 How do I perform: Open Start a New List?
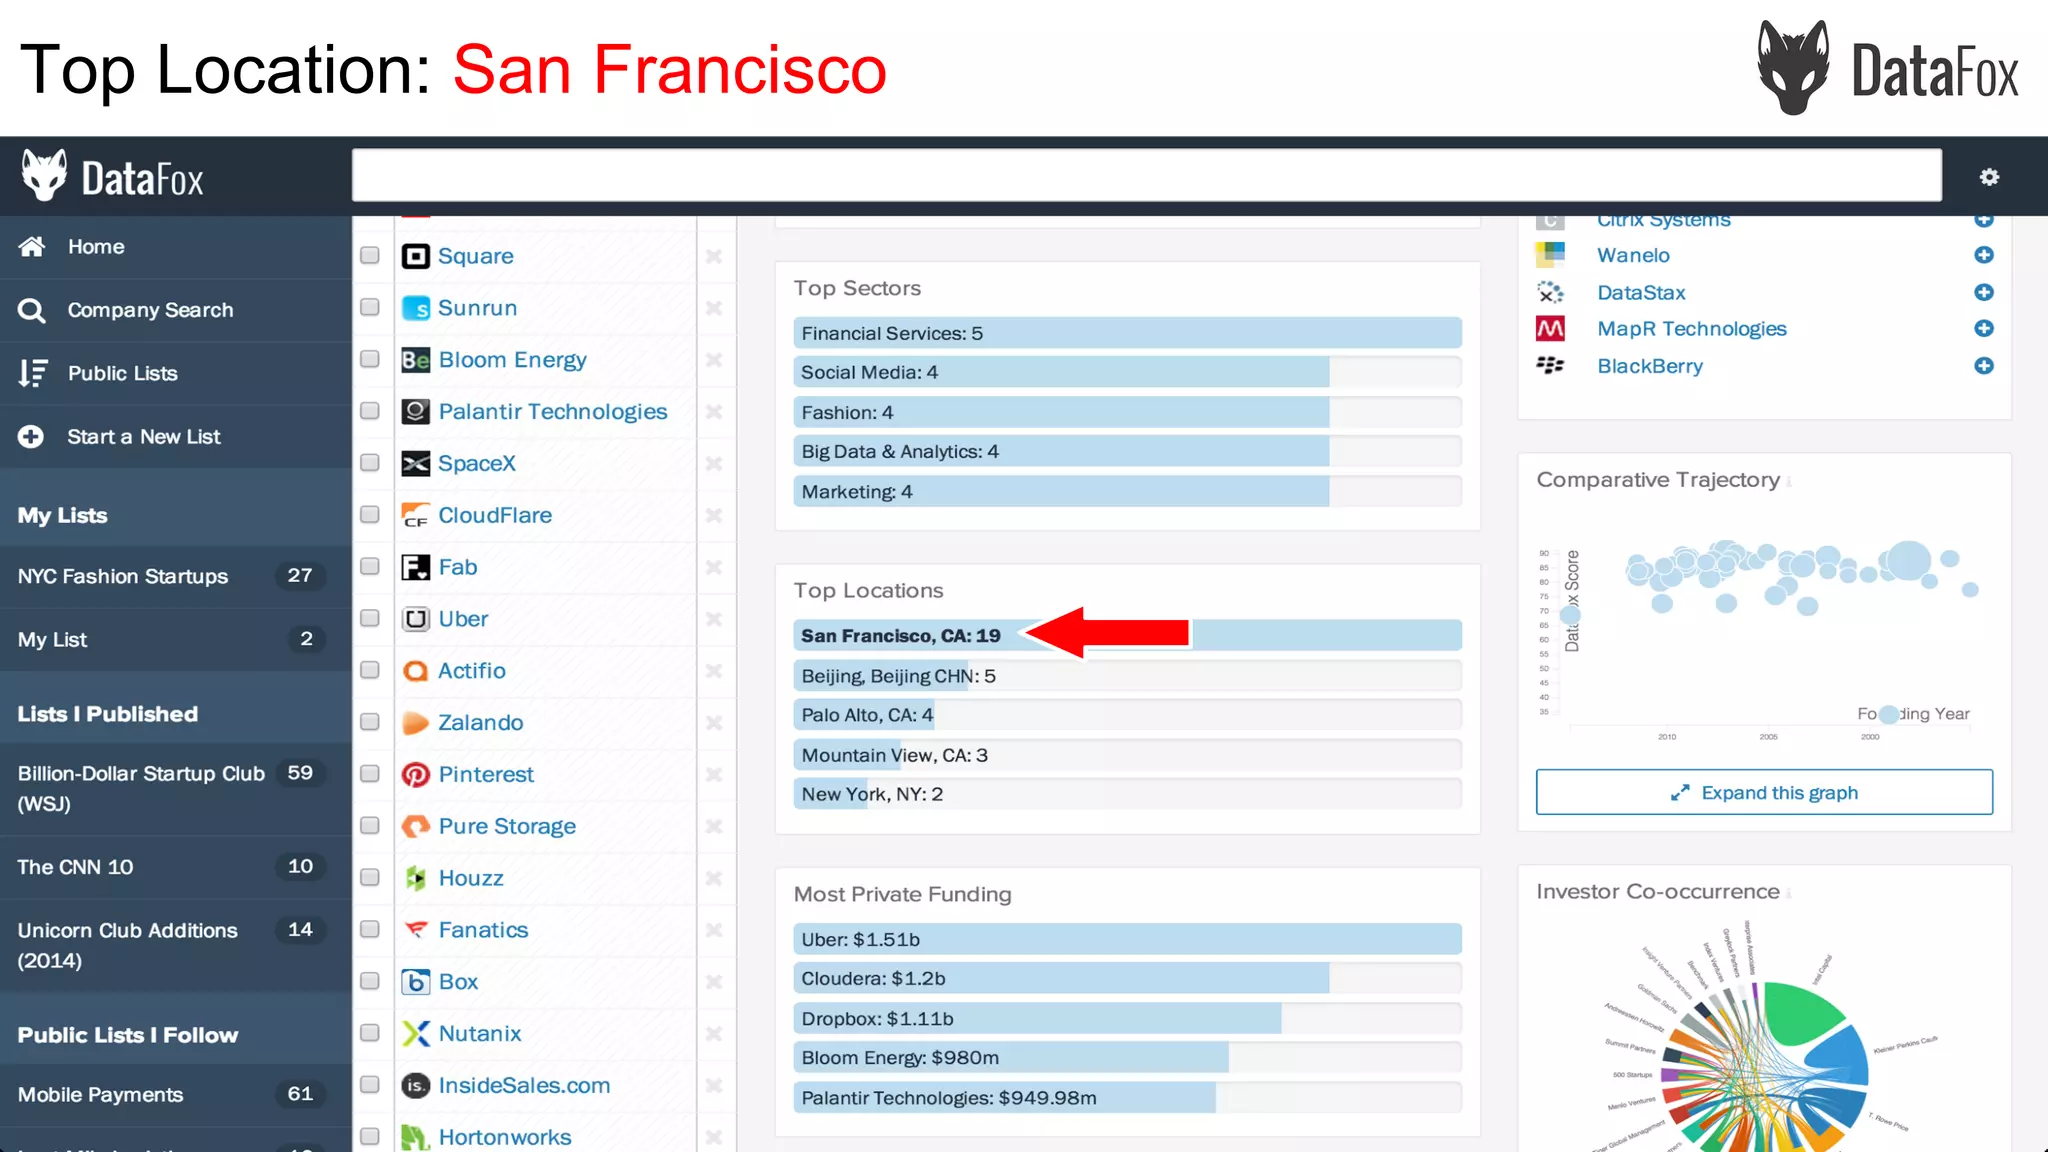click(143, 437)
